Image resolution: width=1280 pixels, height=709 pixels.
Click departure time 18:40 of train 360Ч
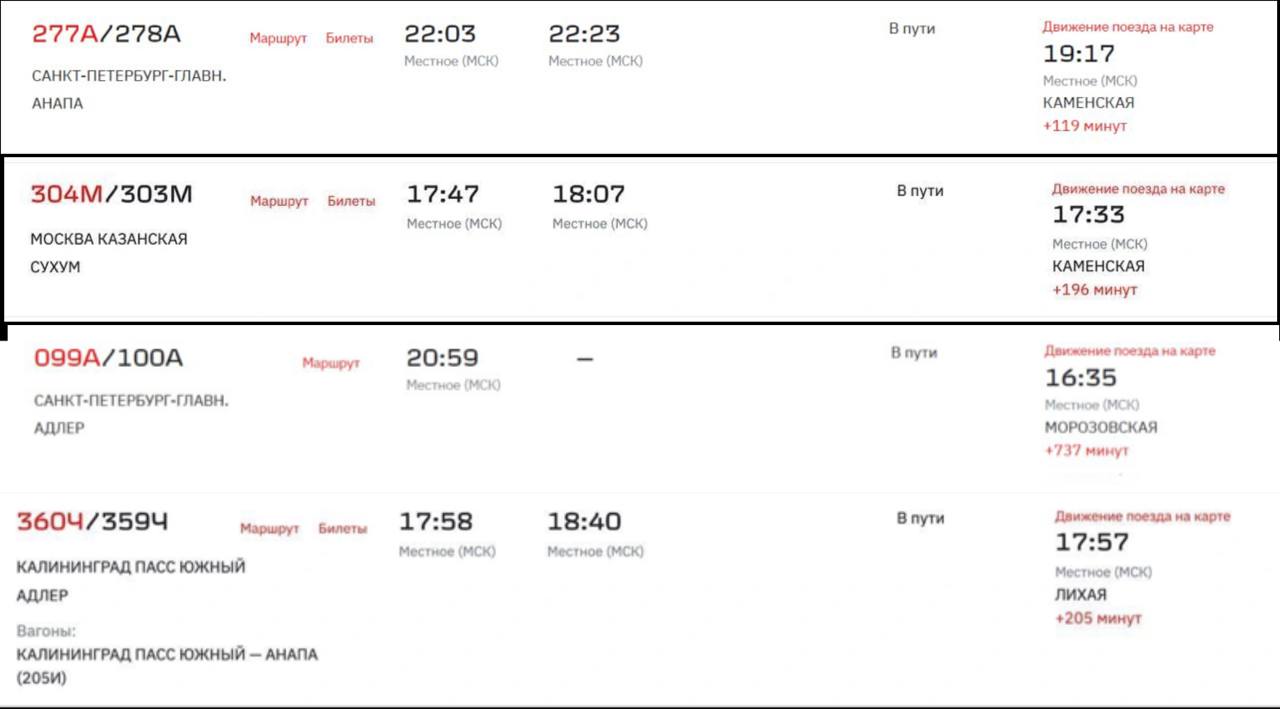point(584,522)
